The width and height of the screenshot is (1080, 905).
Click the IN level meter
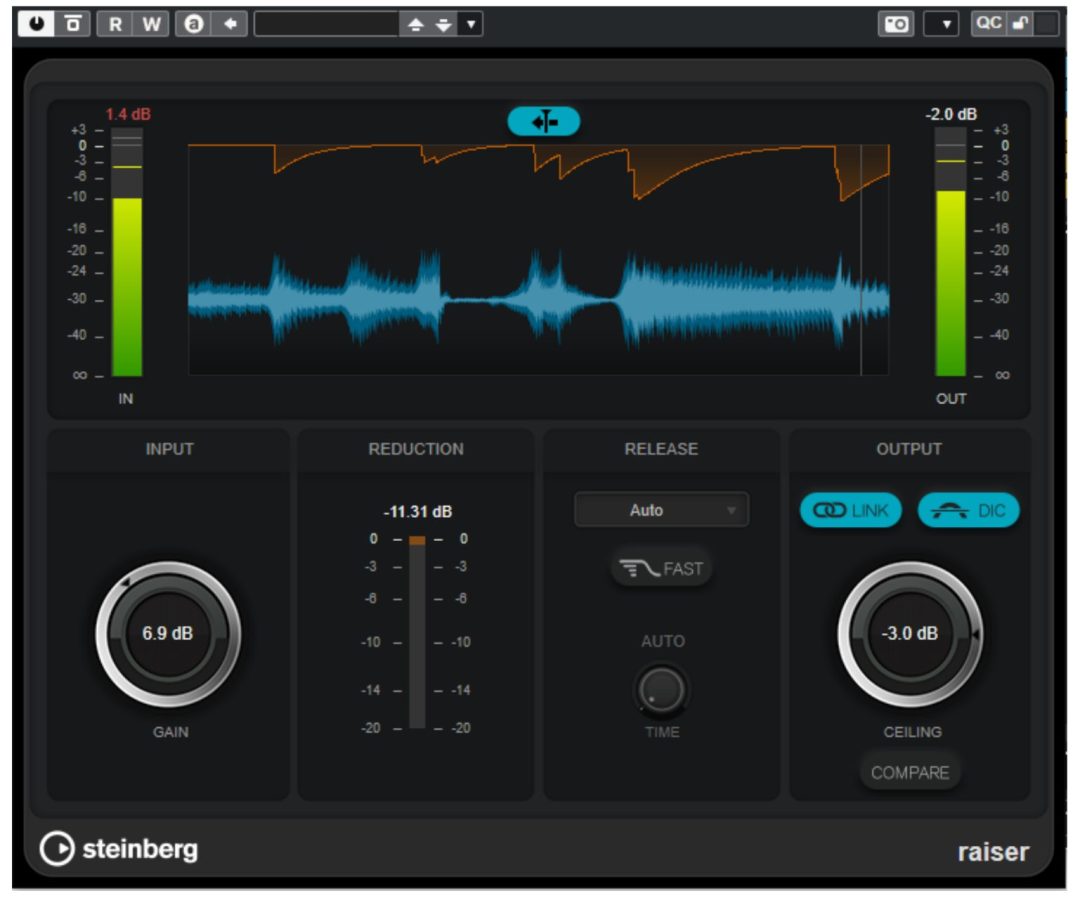tap(127, 252)
